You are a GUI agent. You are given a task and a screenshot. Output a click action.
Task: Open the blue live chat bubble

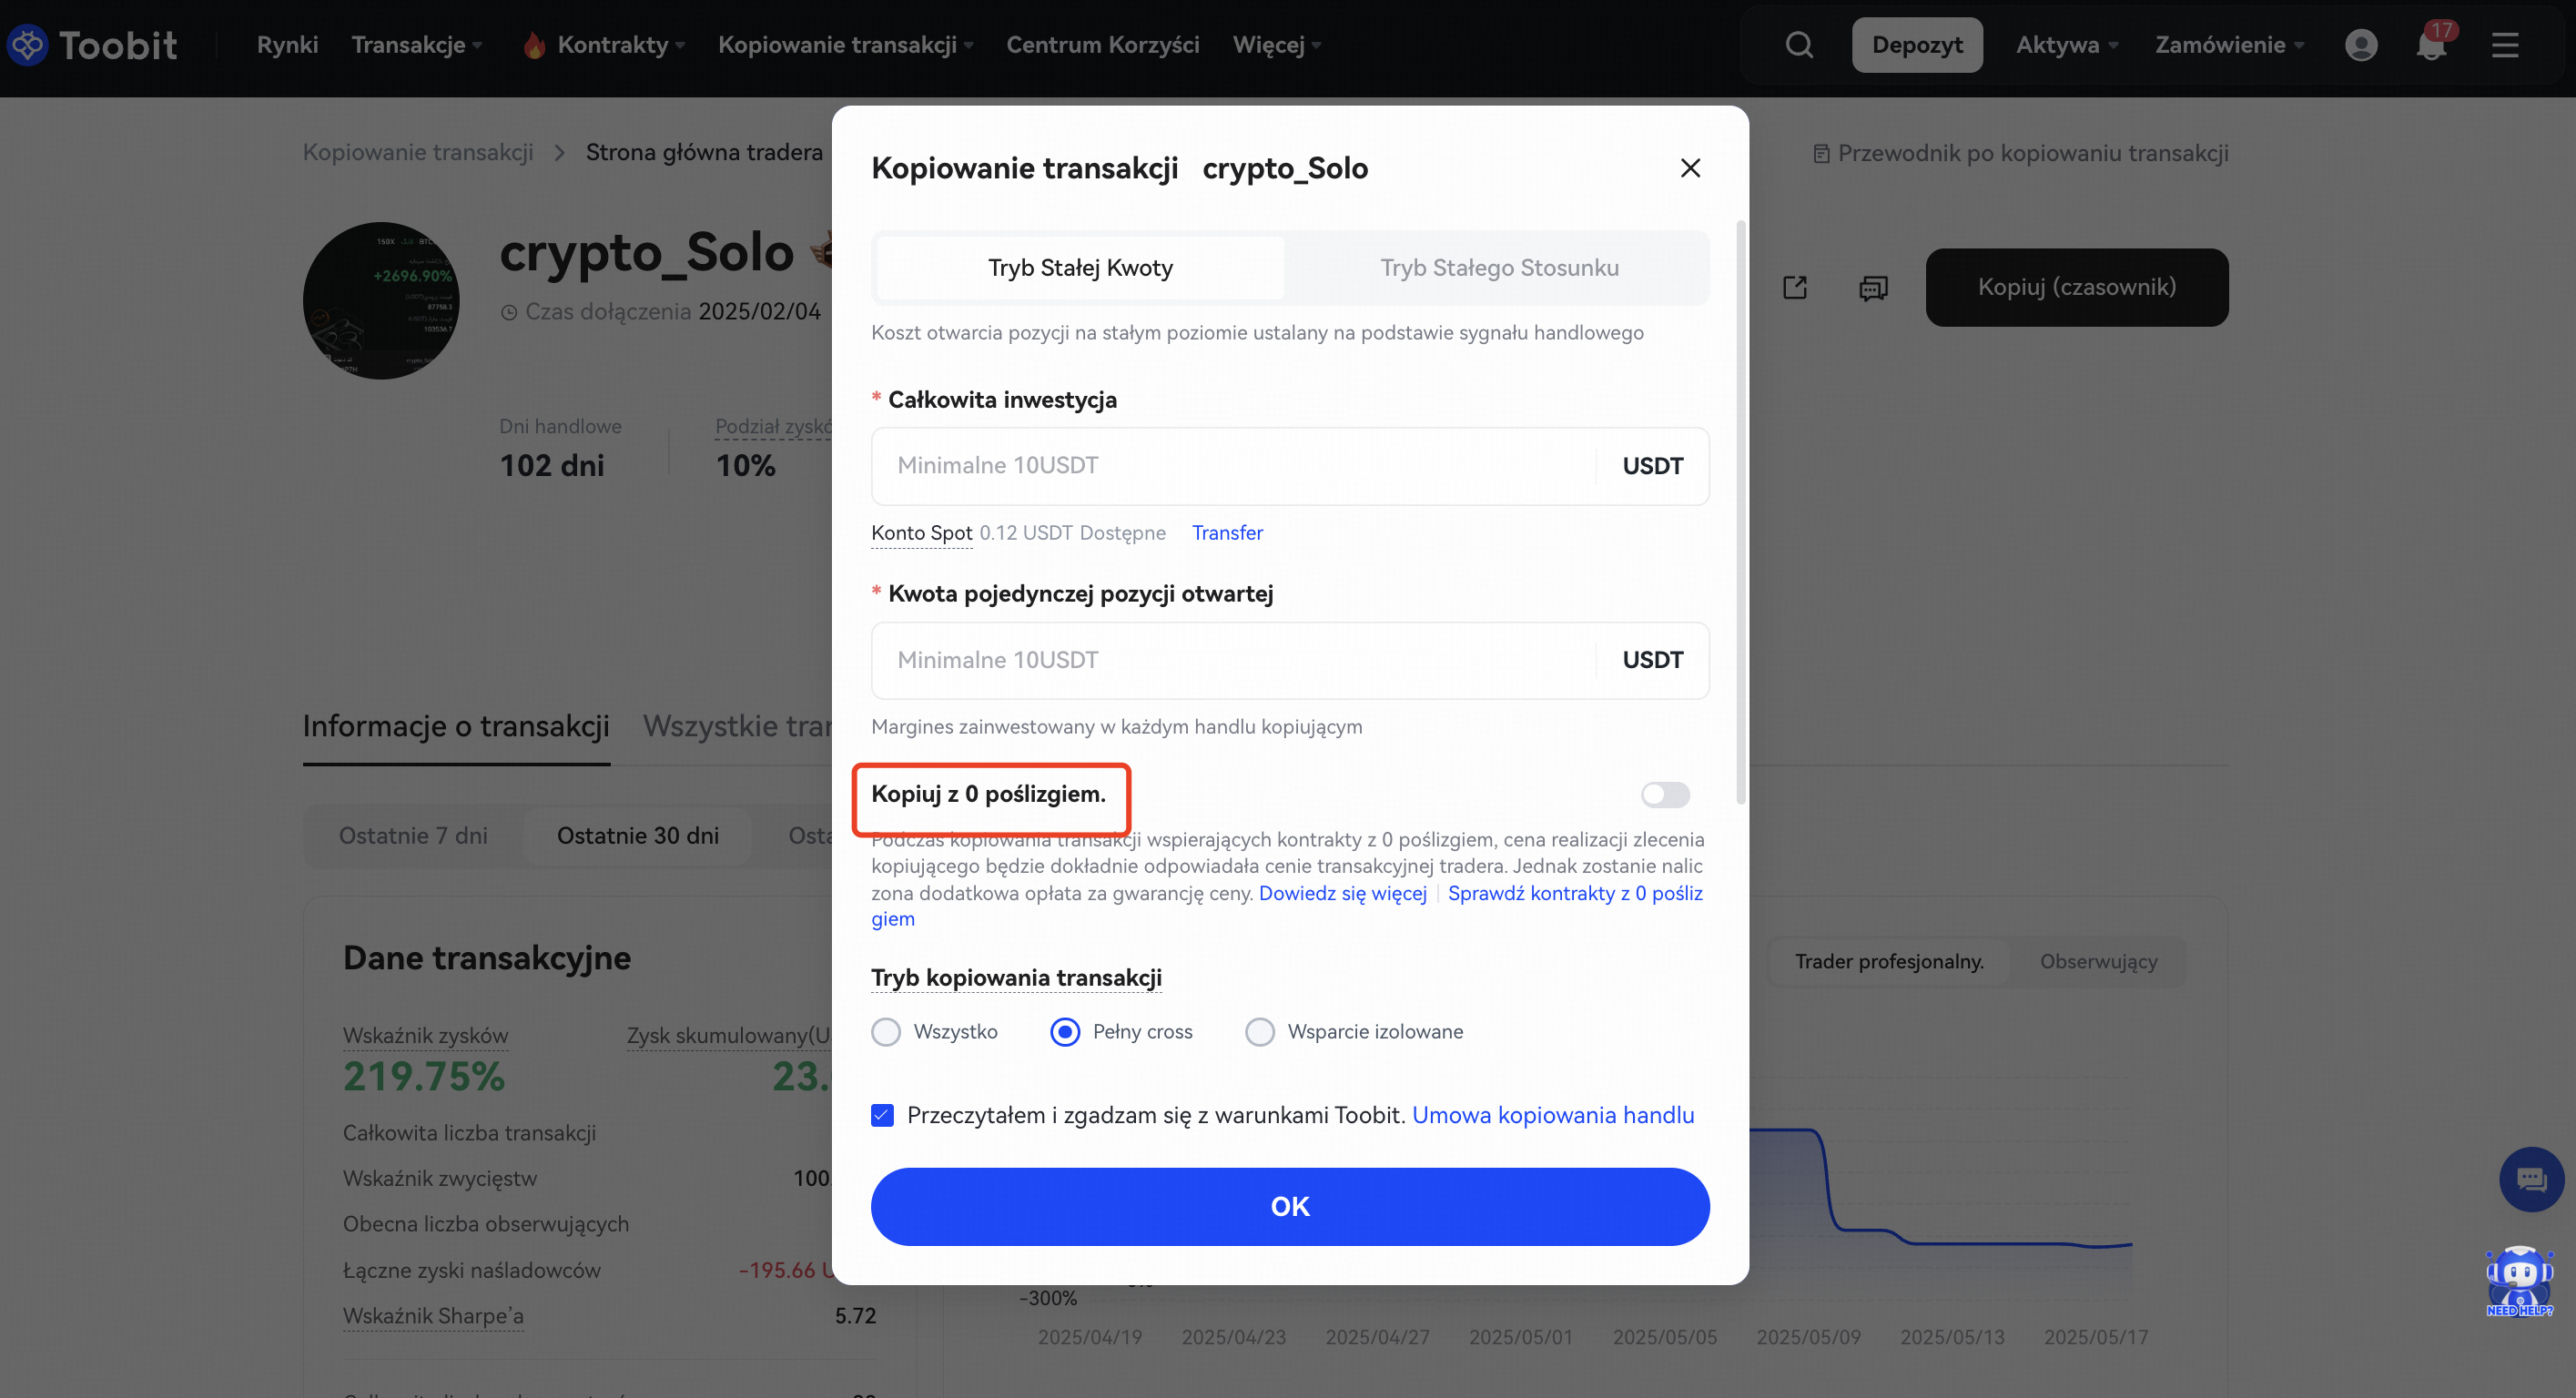click(x=2531, y=1180)
